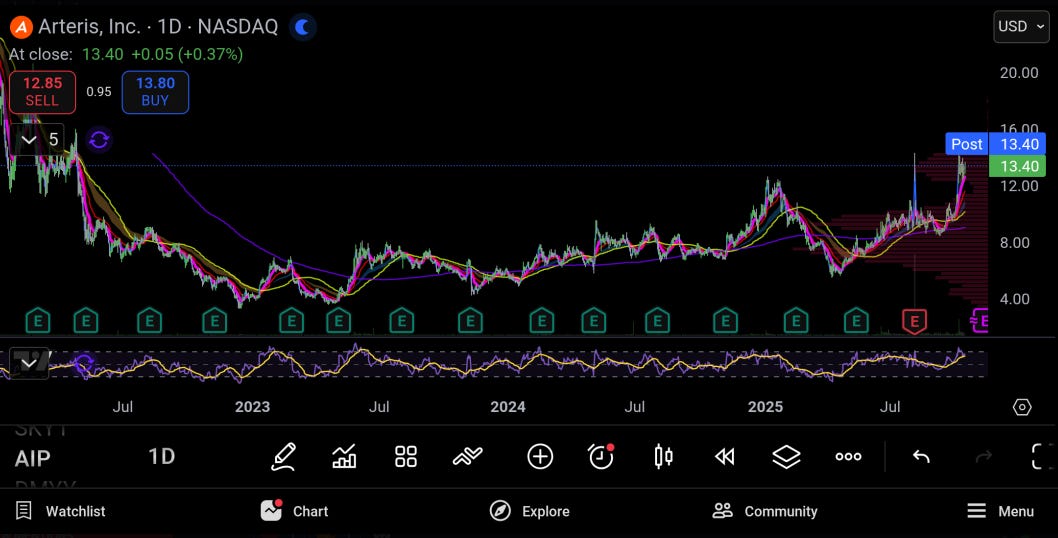Open chart settings hexagon icon
The image size is (1058, 538).
click(x=1022, y=407)
